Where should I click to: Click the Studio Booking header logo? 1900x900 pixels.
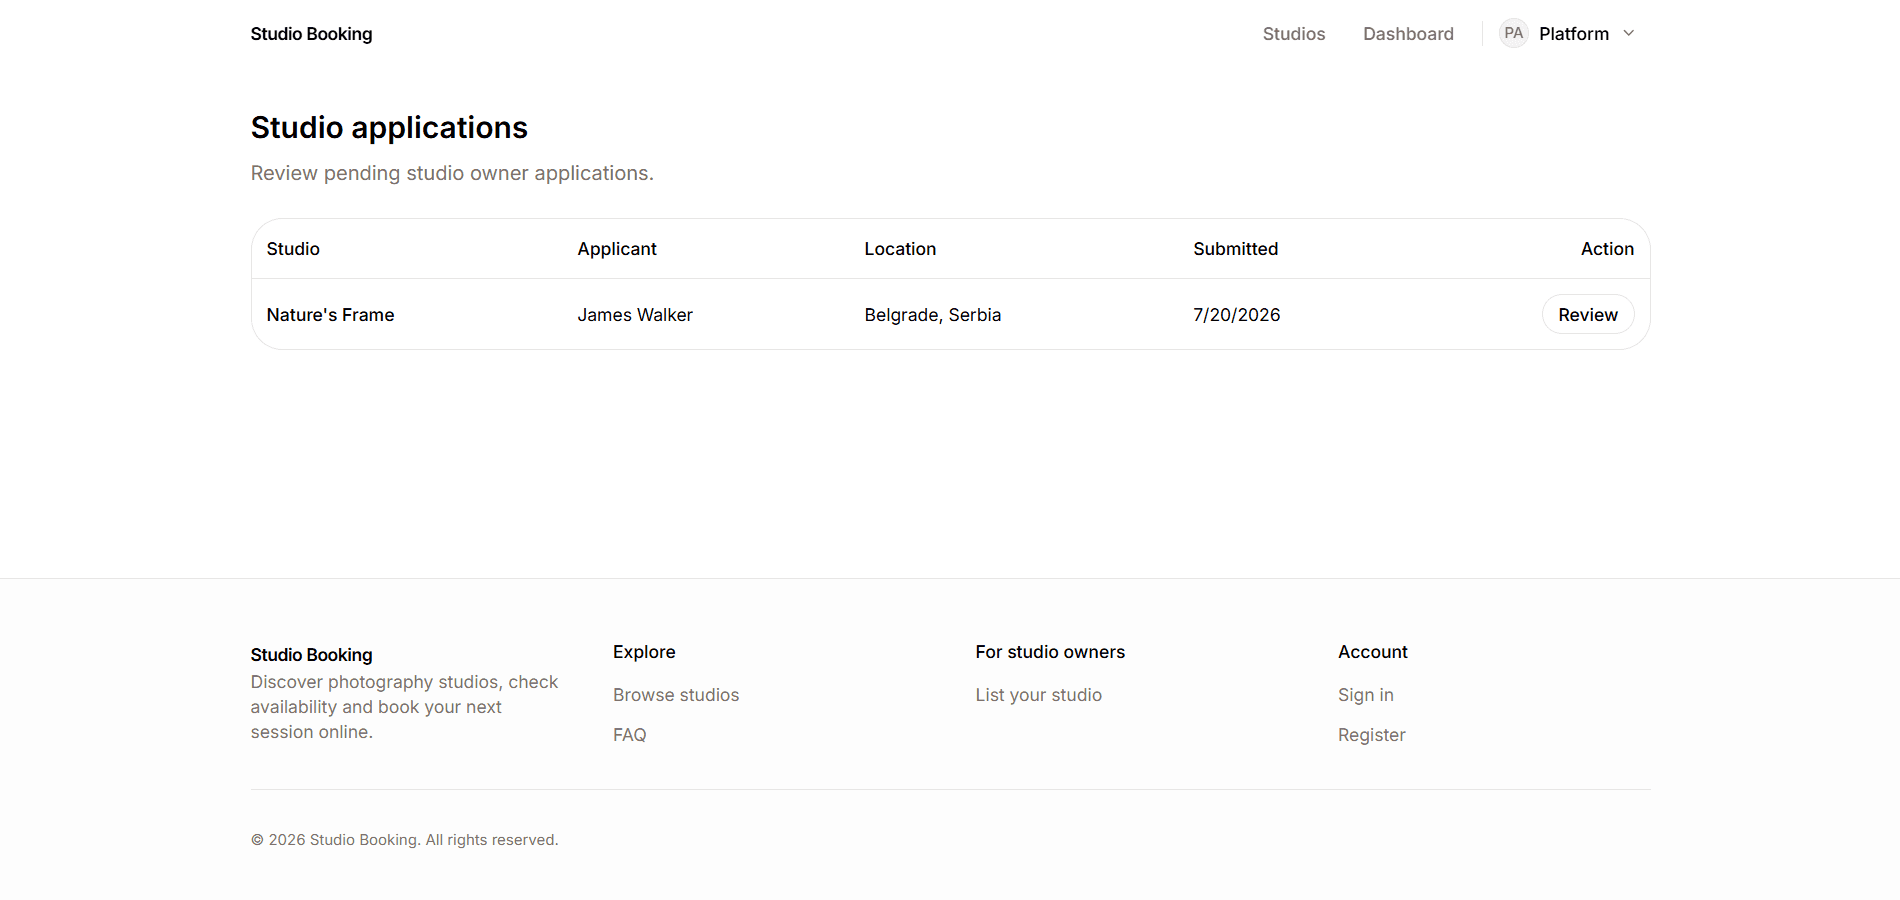311,34
